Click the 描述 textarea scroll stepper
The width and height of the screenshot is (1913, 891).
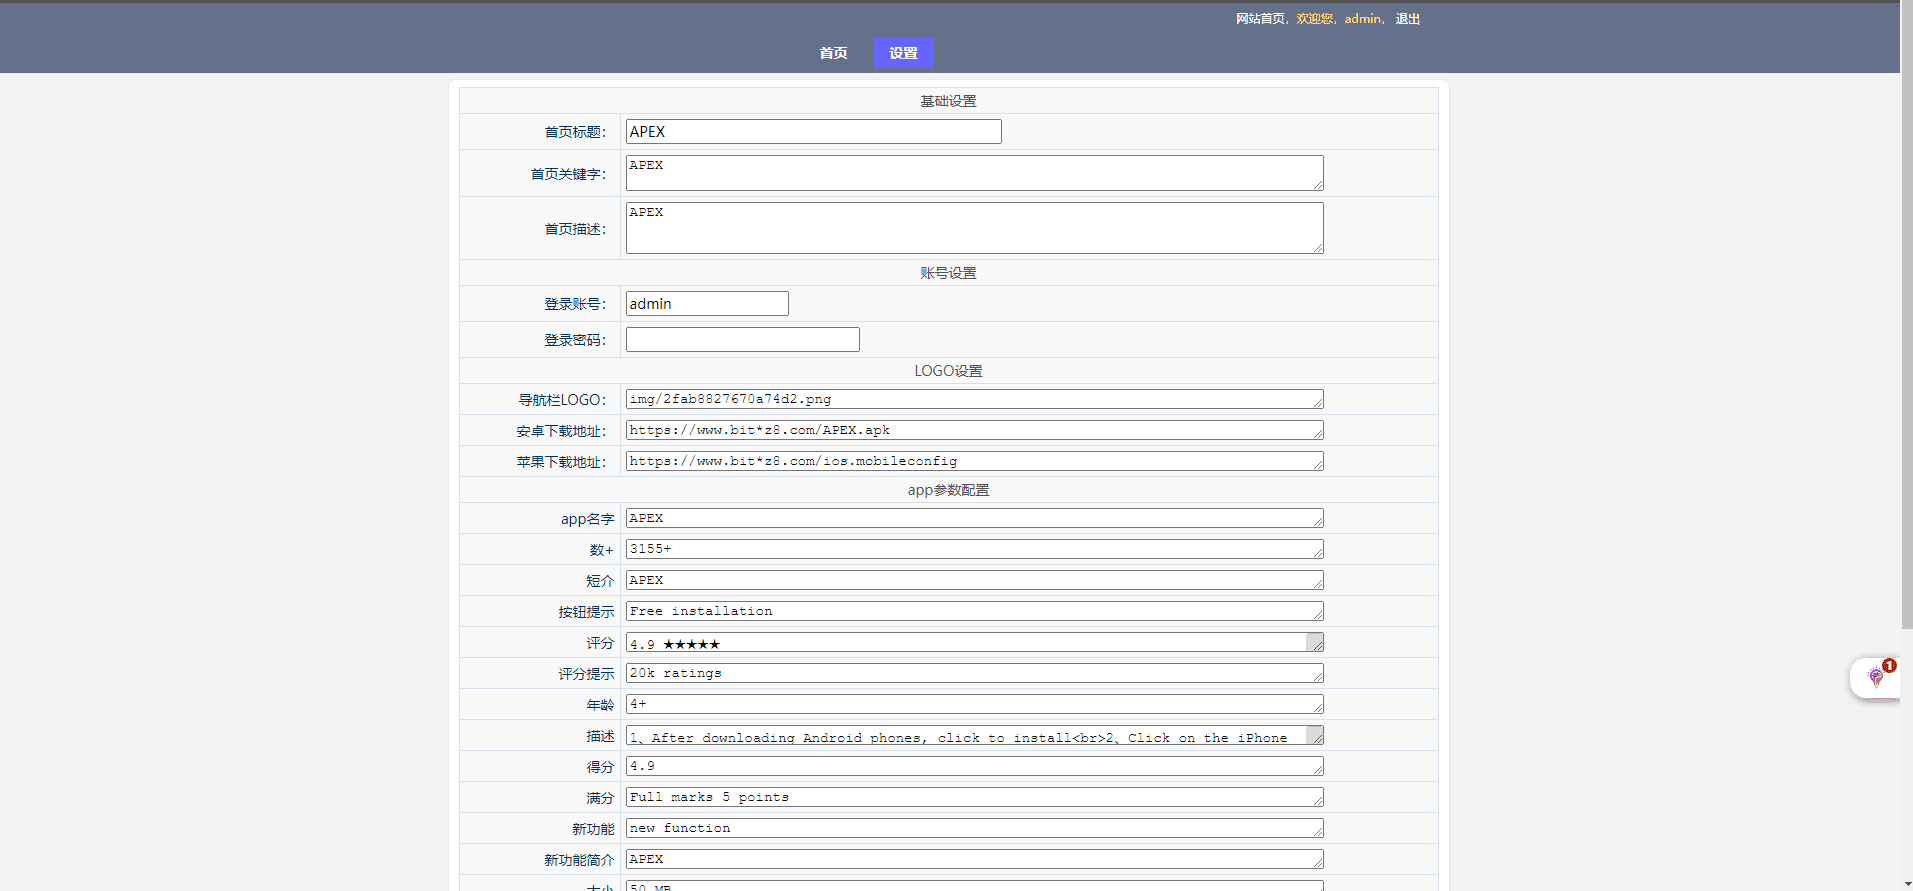pos(1315,735)
